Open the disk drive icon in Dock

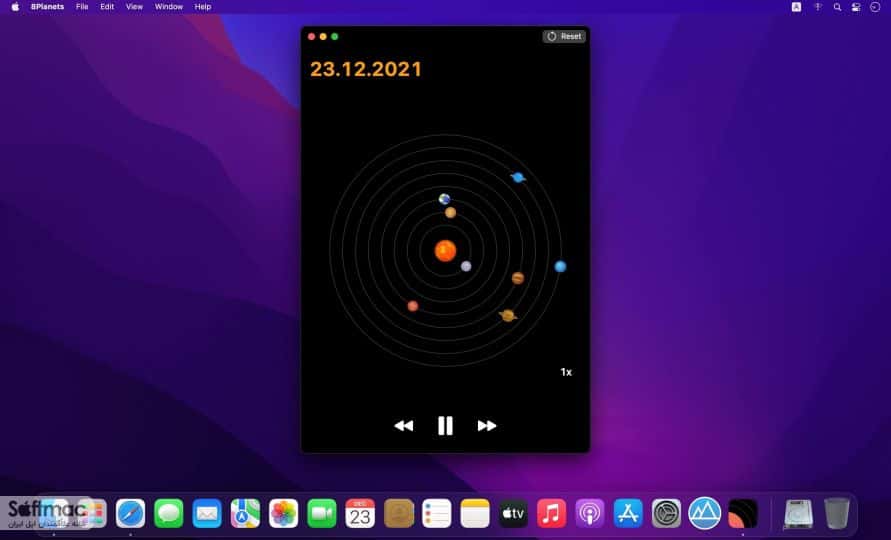click(x=798, y=513)
